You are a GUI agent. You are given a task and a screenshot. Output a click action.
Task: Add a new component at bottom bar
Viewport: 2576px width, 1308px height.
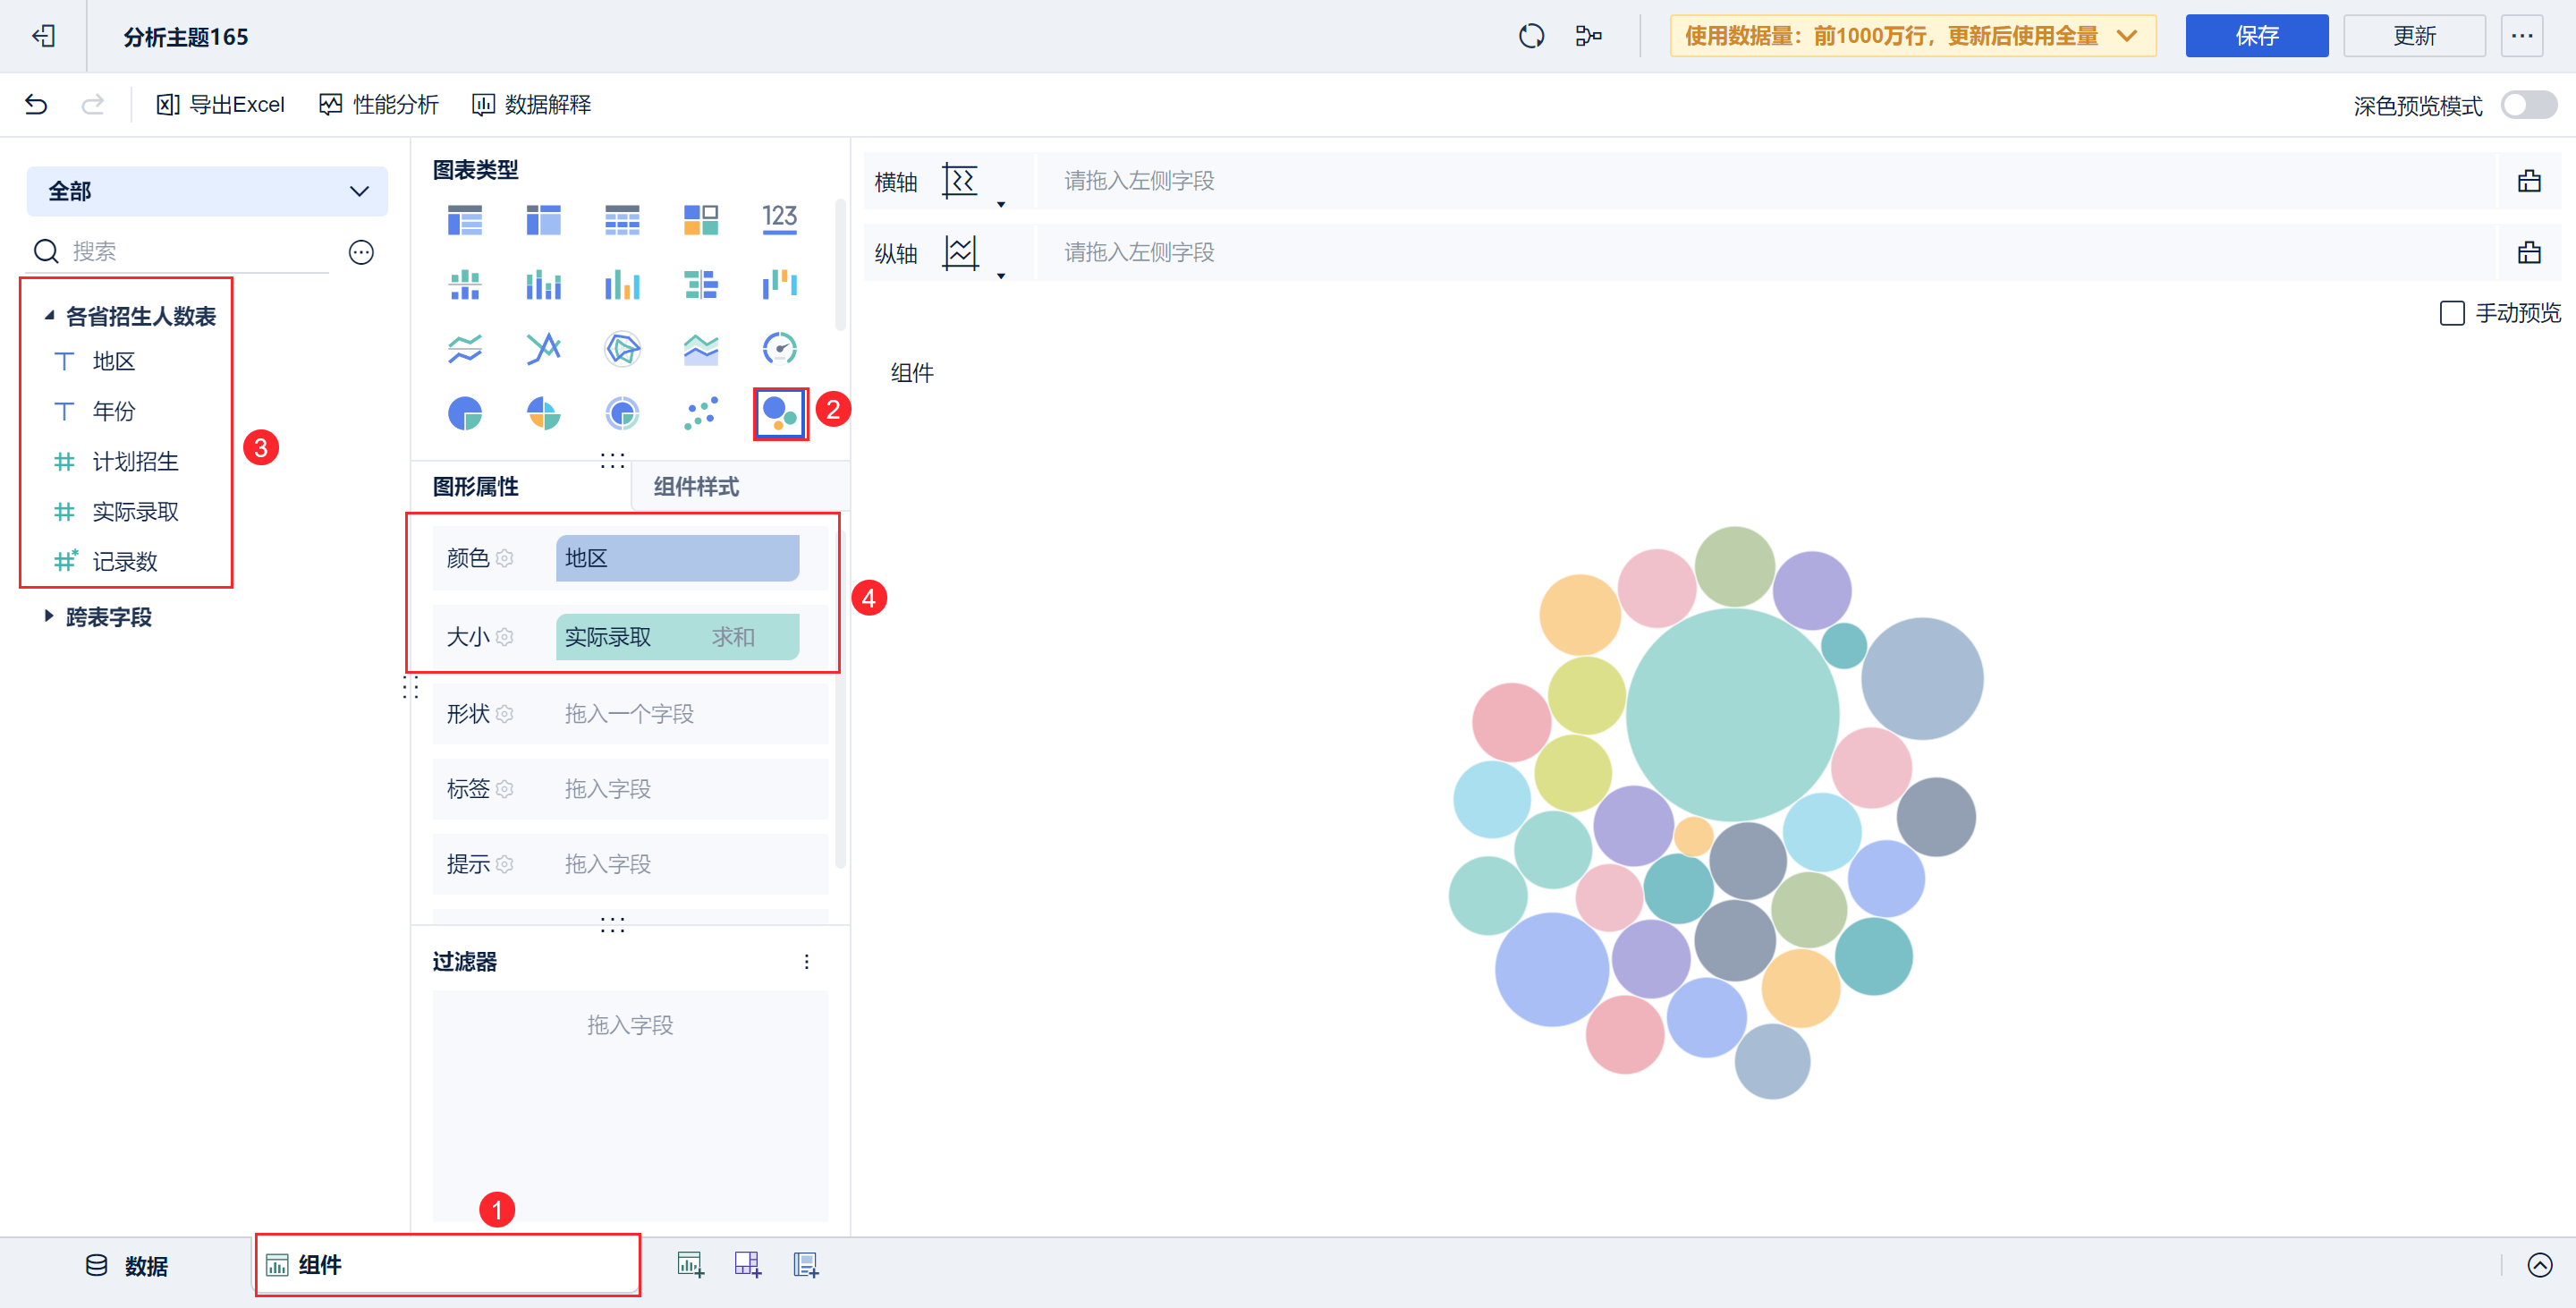tap(690, 1265)
